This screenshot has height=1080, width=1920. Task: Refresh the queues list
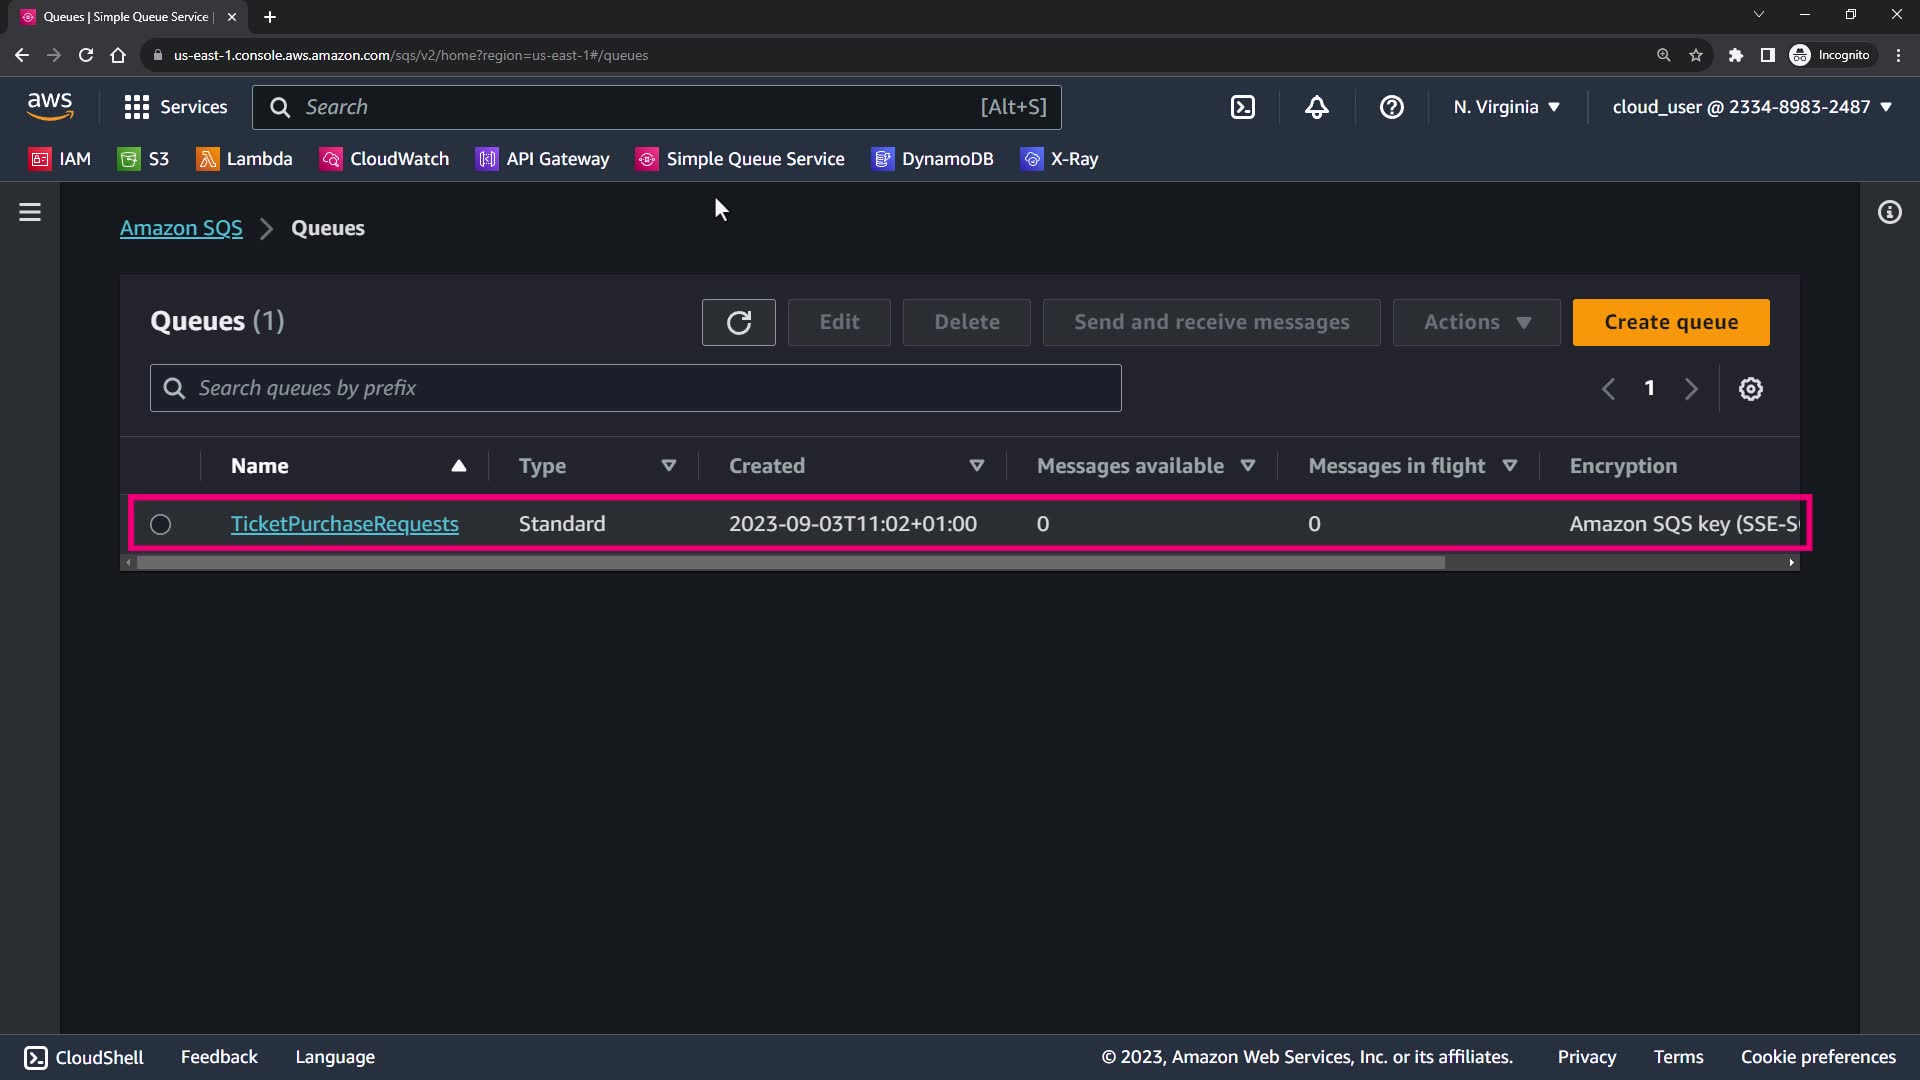(738, 322)
